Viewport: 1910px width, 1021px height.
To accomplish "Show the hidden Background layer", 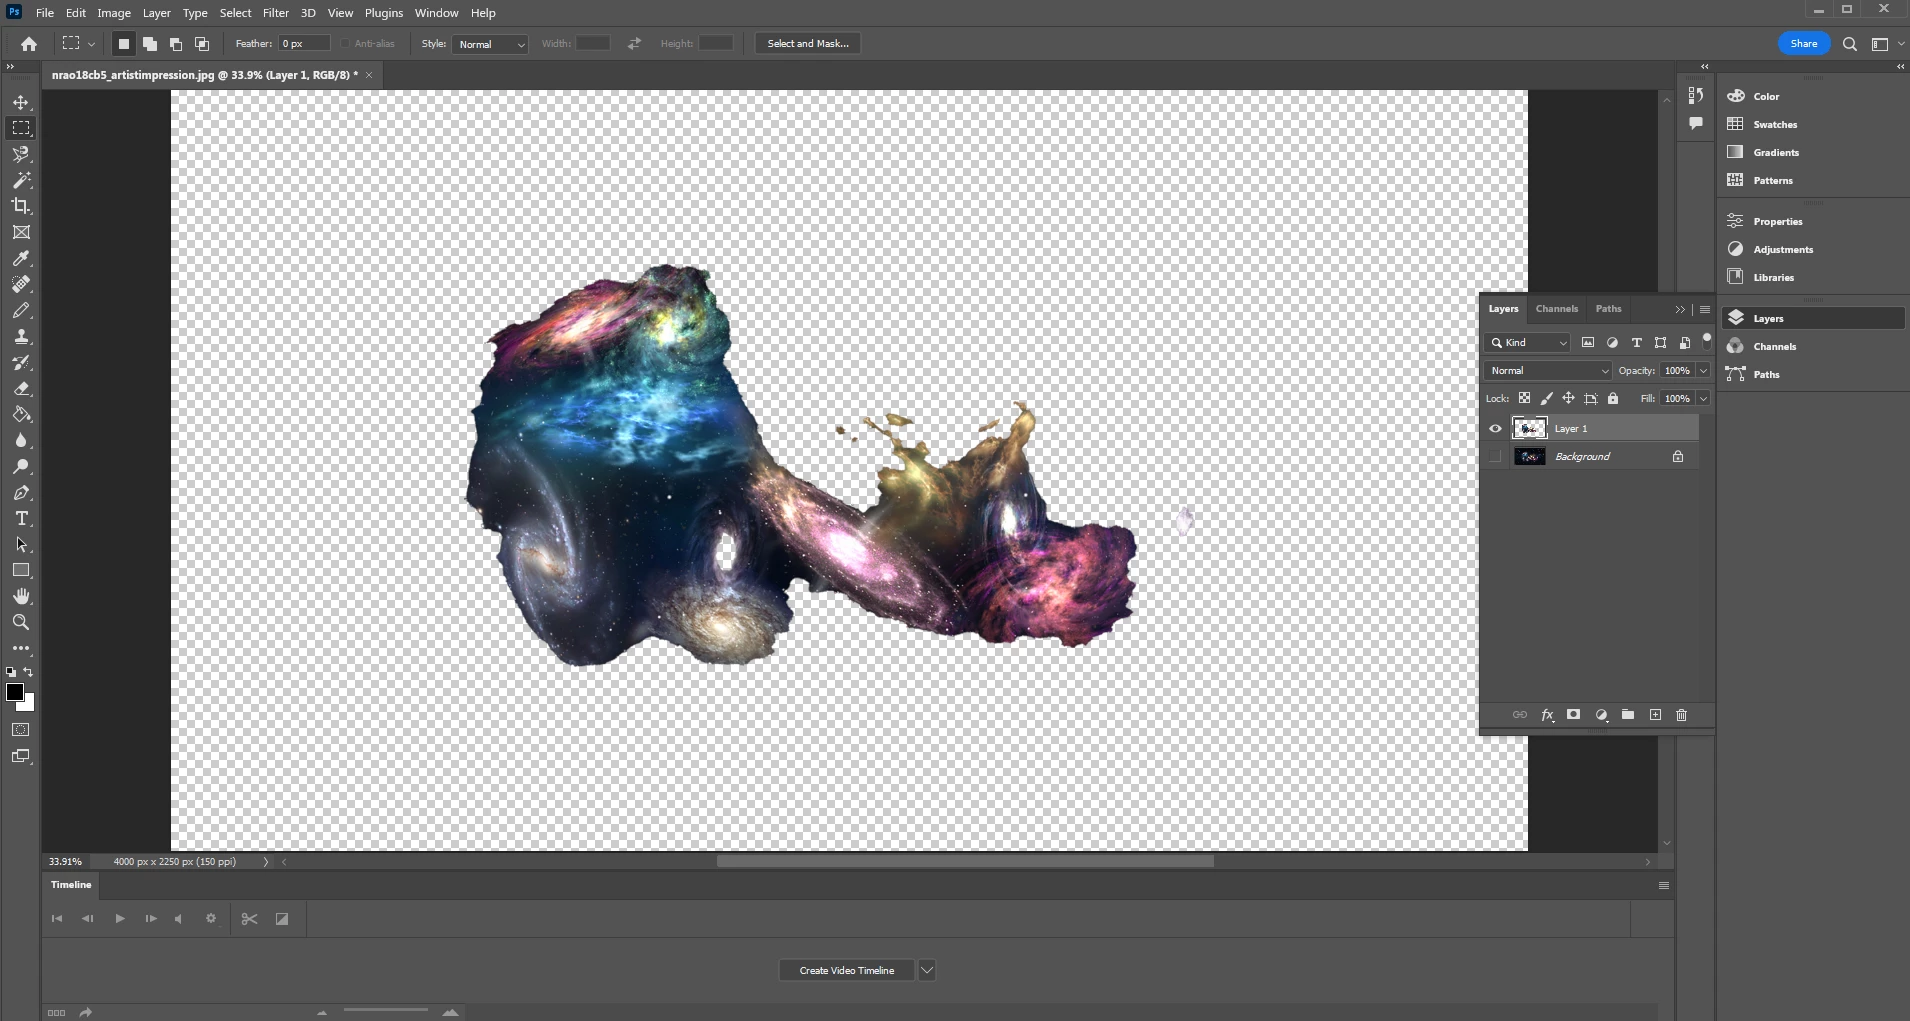I will (1496, 457).
